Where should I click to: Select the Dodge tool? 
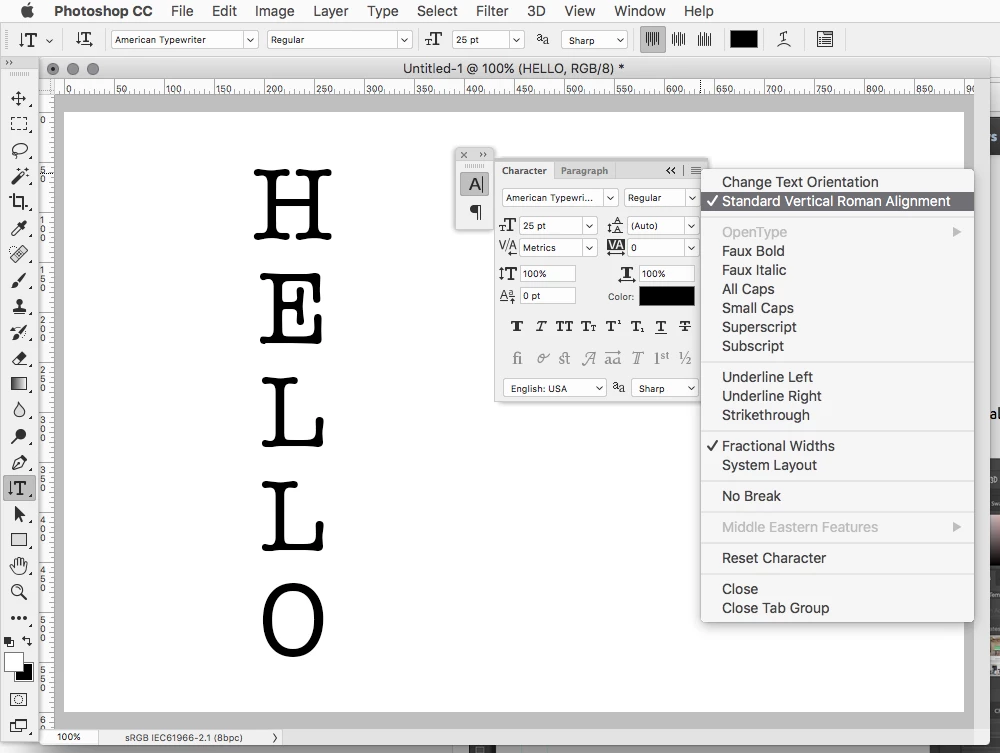(x=18, y=436)
